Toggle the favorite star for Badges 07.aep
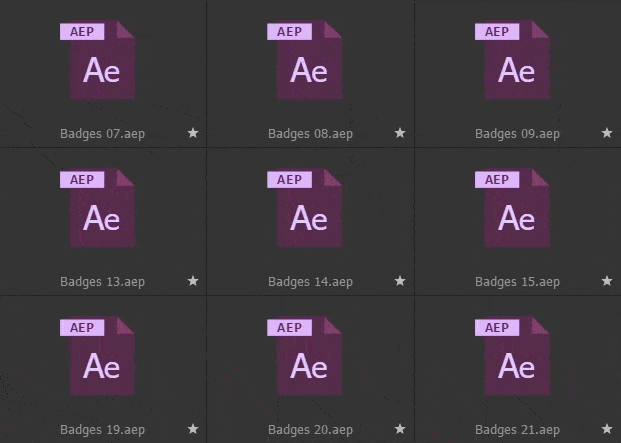 193,133
